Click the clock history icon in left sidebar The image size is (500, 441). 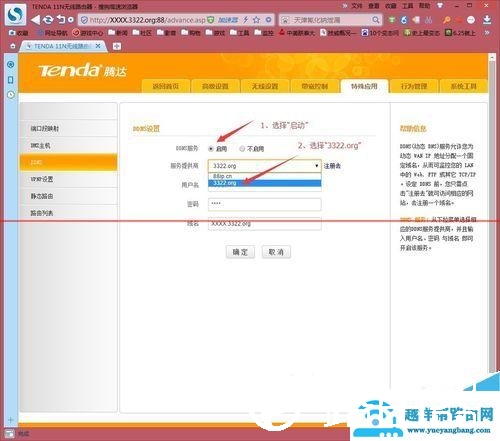11,95
